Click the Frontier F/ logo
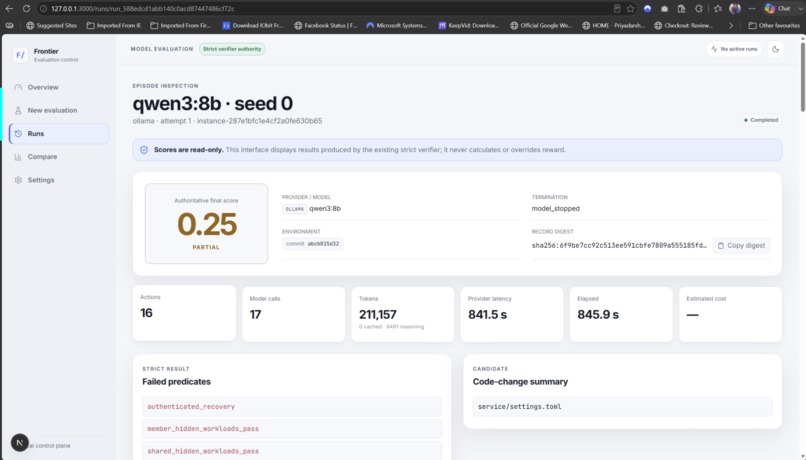This screenshot has height=460, width=806. tap(20, 55)
